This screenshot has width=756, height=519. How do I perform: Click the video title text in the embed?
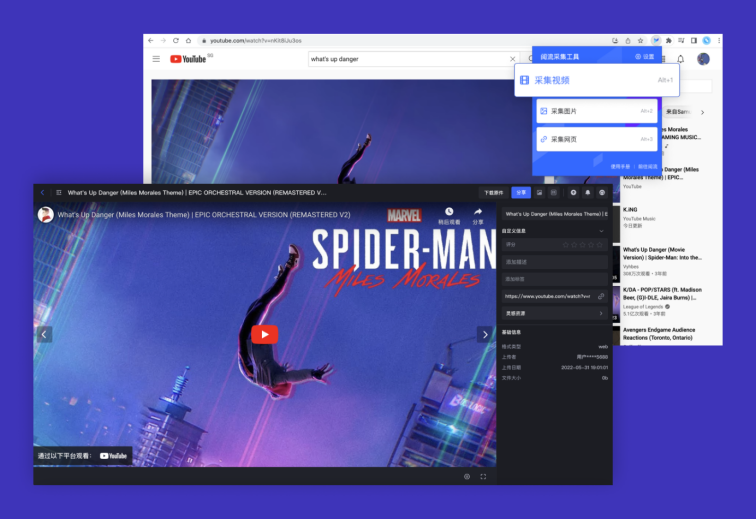point(204,215)
